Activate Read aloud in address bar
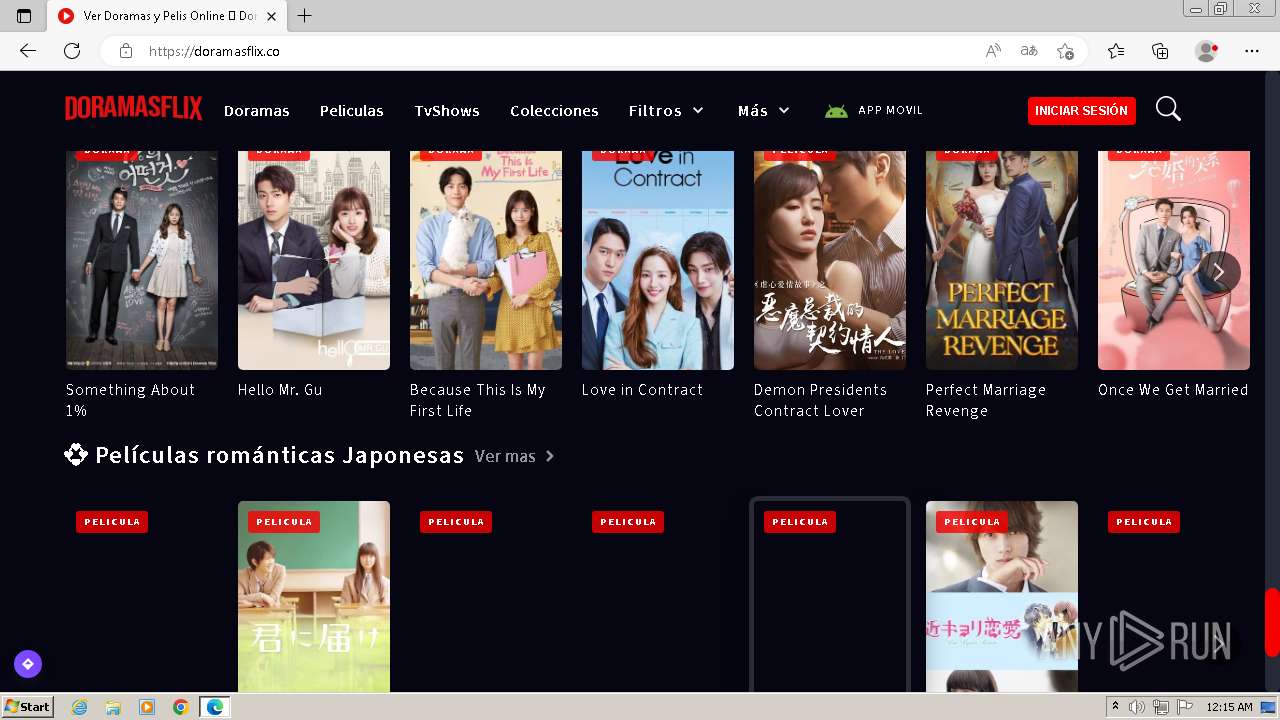The image size is (1280, 720). (x=993, y=51)
